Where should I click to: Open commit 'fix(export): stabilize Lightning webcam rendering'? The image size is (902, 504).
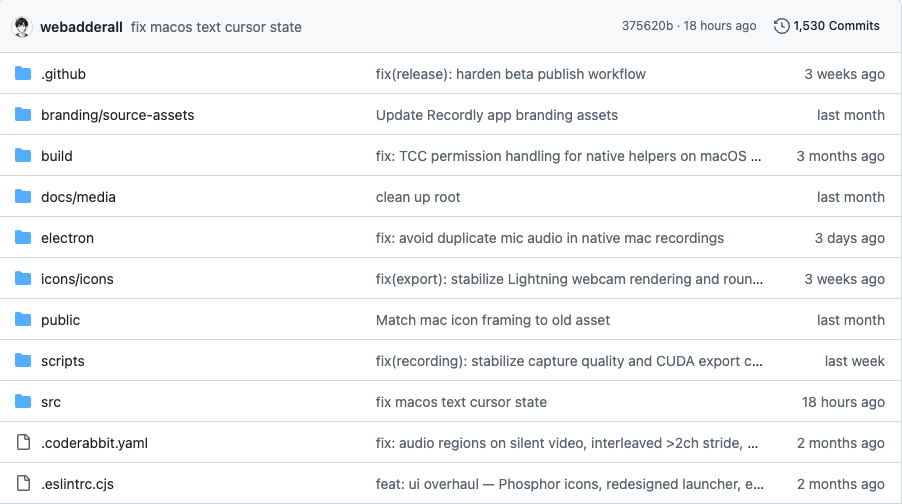click(x=570, y=279)
